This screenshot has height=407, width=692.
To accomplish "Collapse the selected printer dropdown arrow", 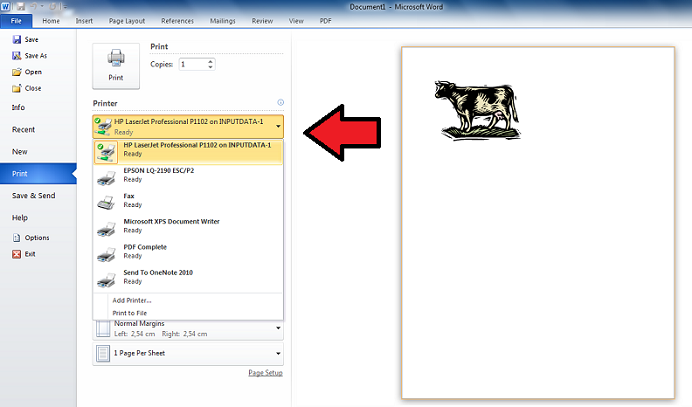I will [x=278, y=127].
